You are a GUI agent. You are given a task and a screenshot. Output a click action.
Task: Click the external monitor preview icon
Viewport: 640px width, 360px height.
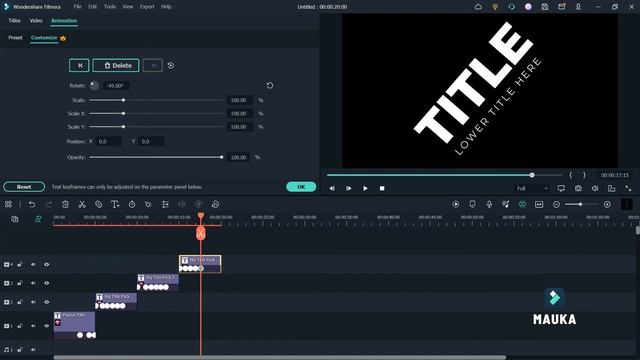(561, 188)
